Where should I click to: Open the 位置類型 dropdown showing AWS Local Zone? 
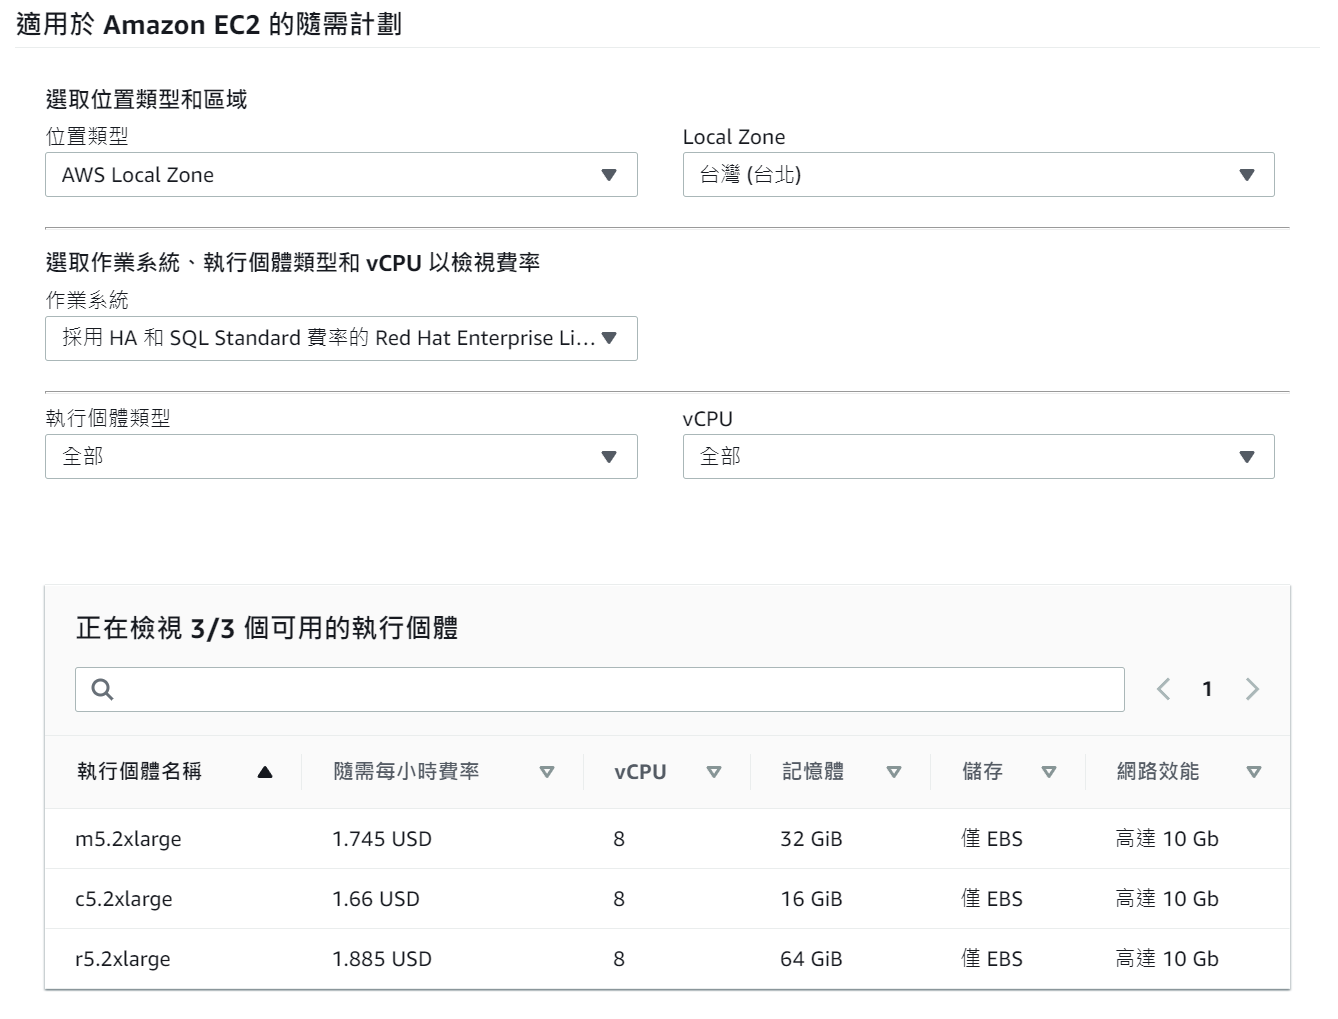click(341, 175)
